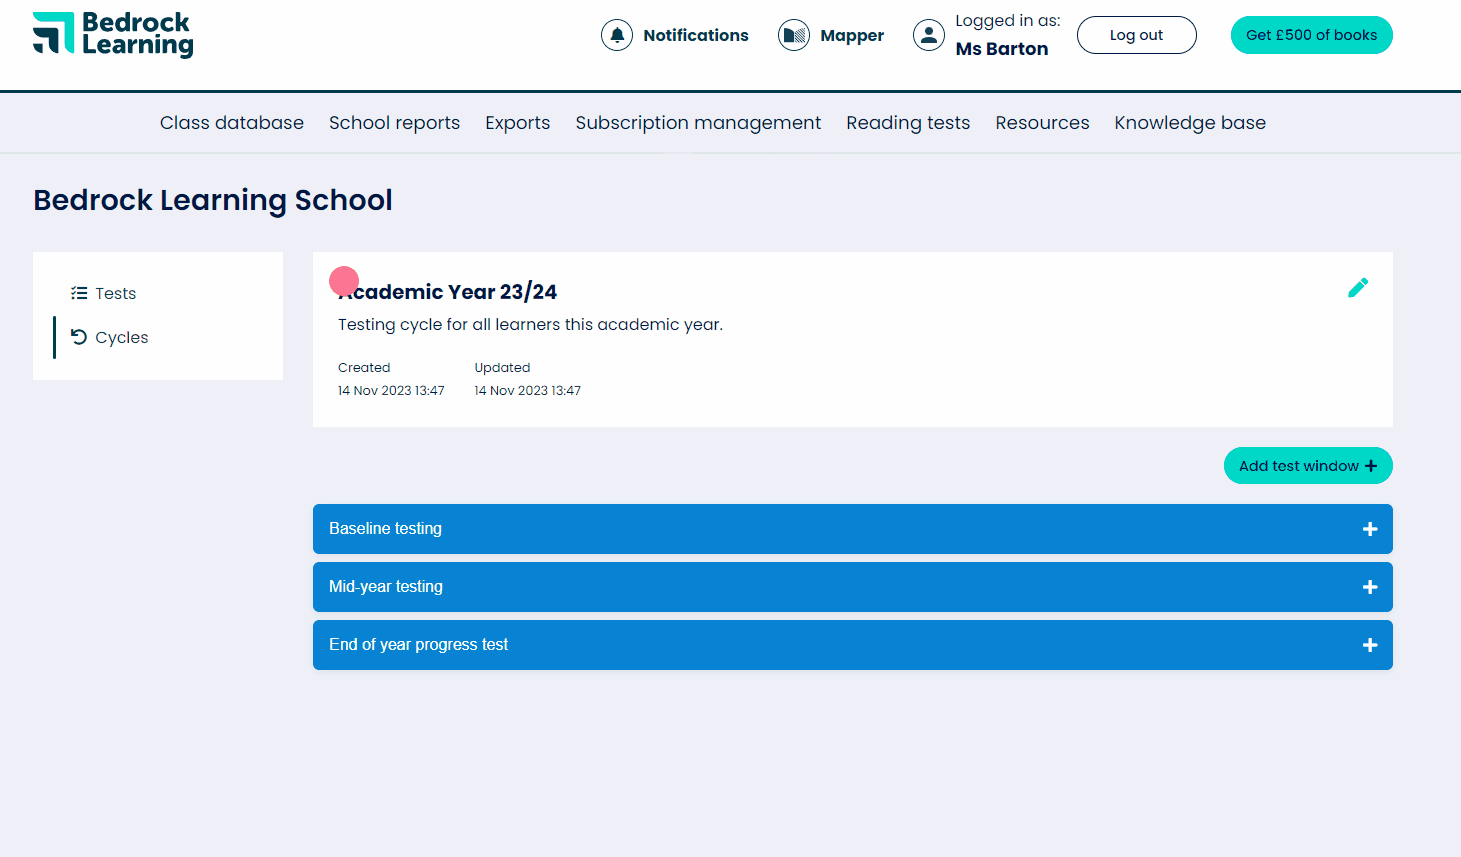Open Subscription management
This screenshot has height=857, width=1461.
(698, 122)
